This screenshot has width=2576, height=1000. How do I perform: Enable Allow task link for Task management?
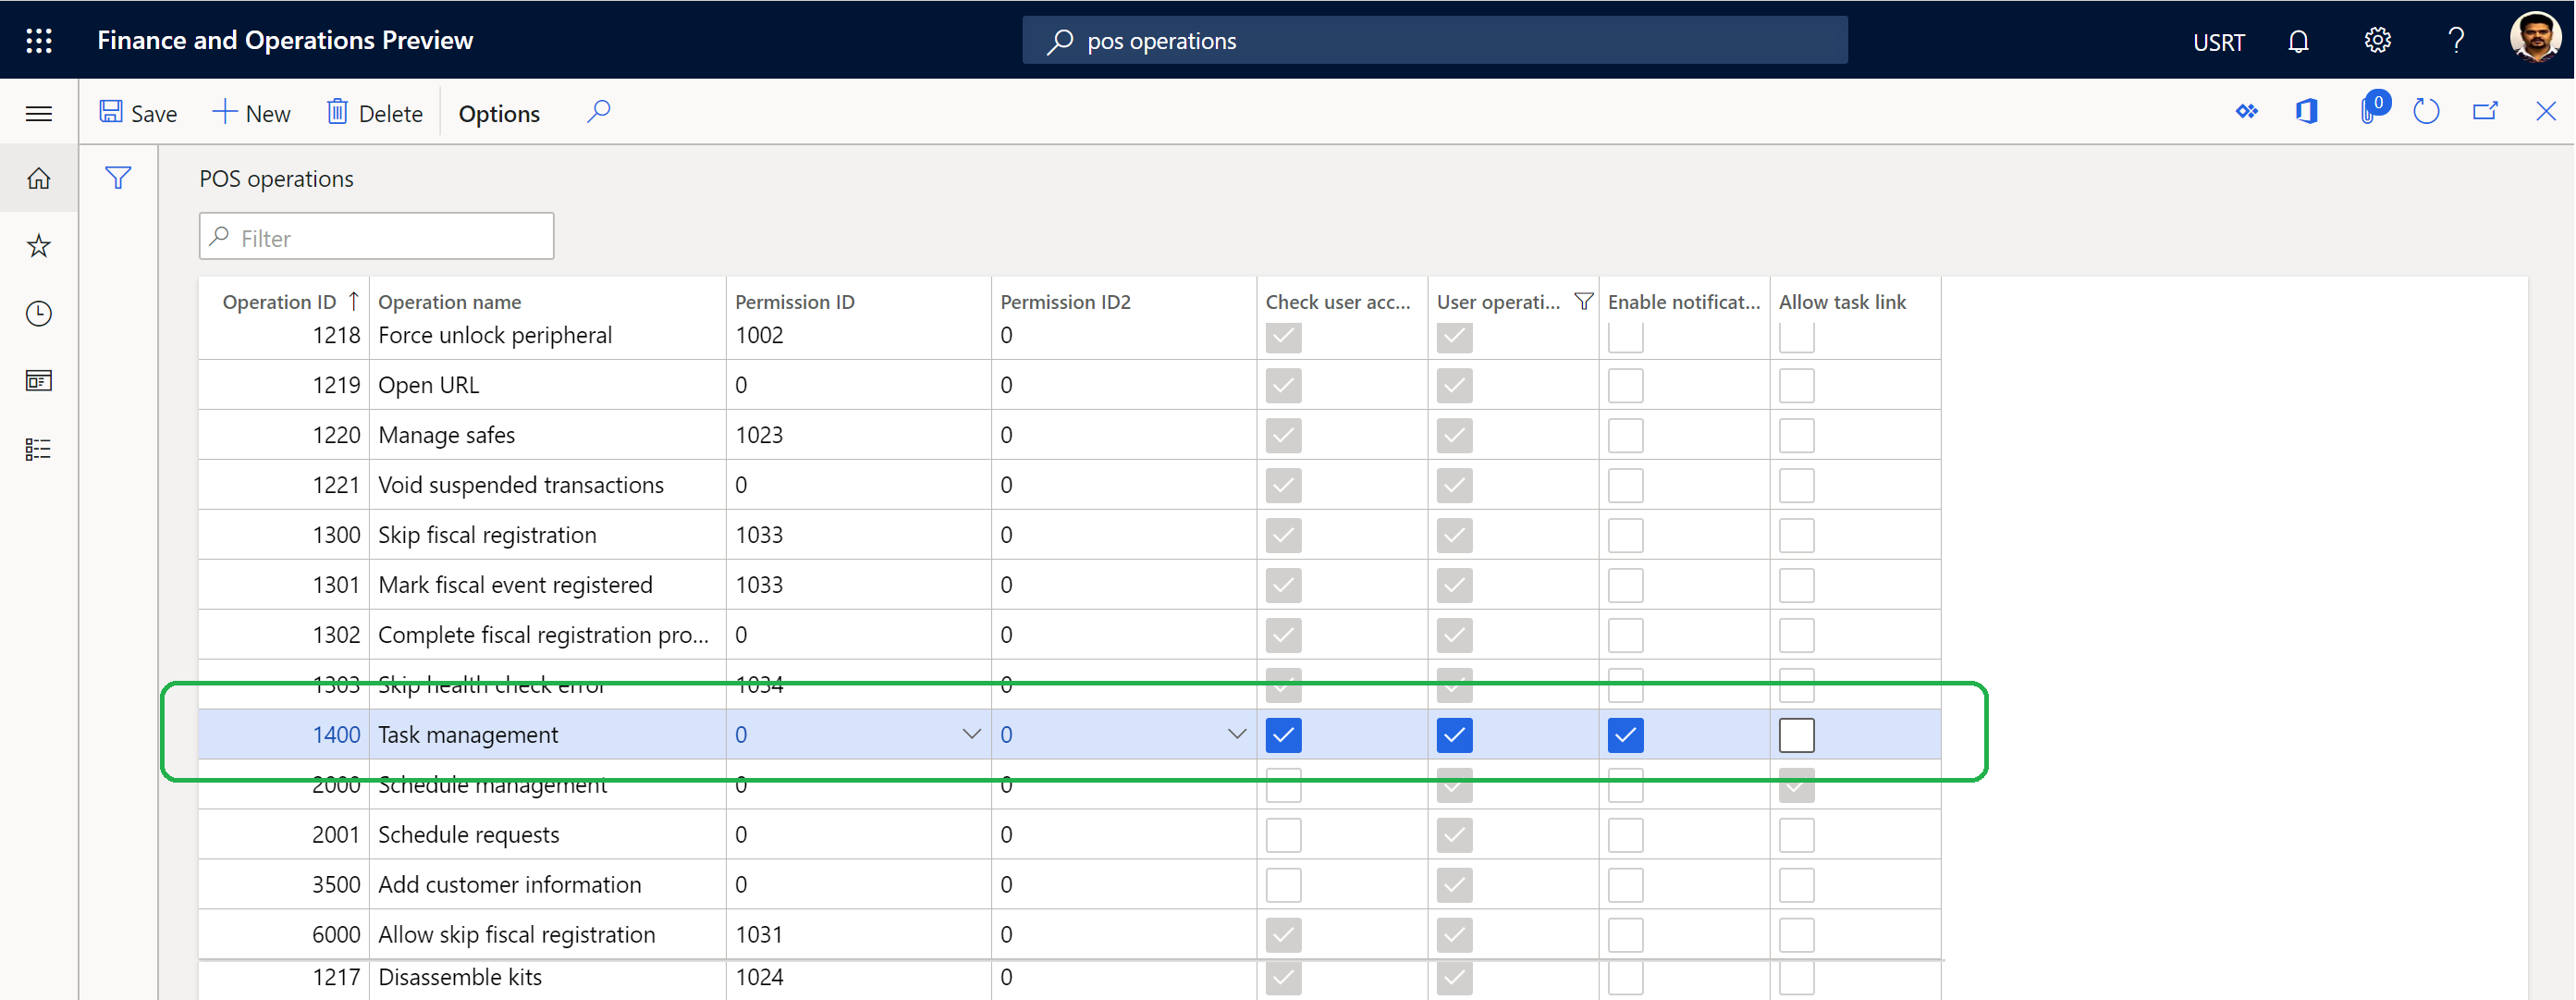1796,735
